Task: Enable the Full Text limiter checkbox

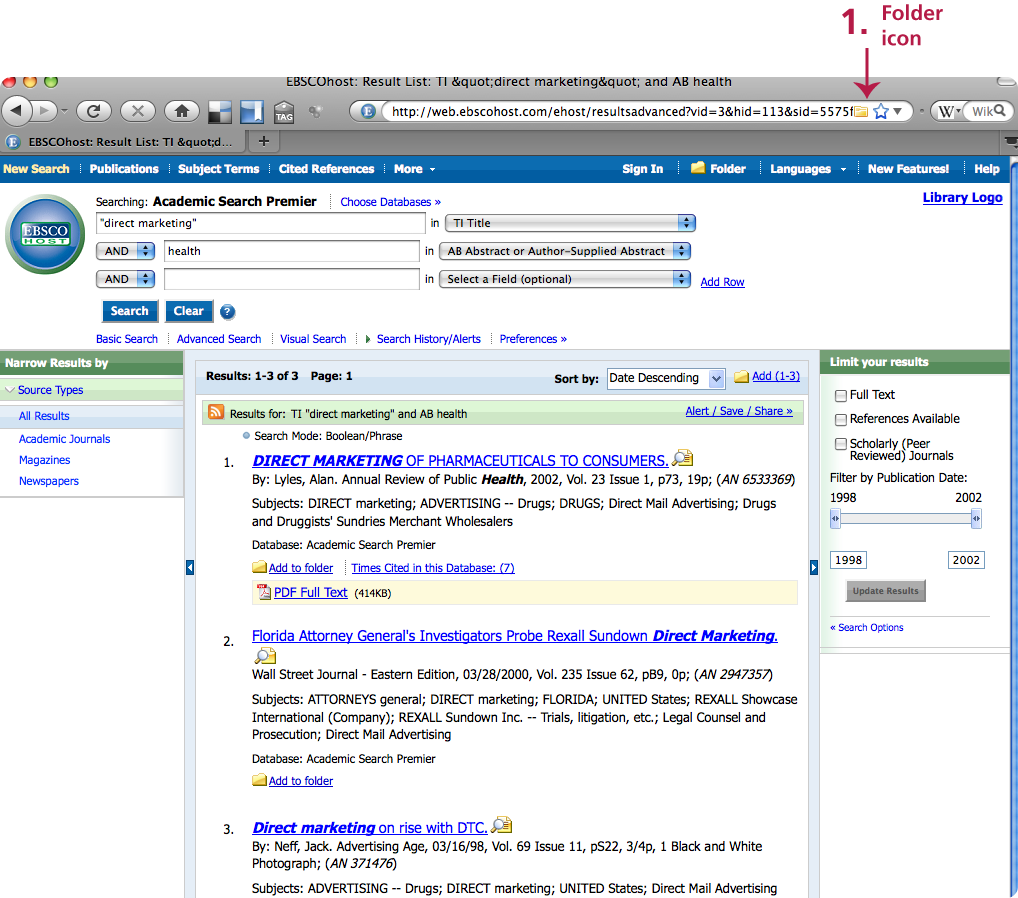Action: pyautogui.click(x=841, y=395)
